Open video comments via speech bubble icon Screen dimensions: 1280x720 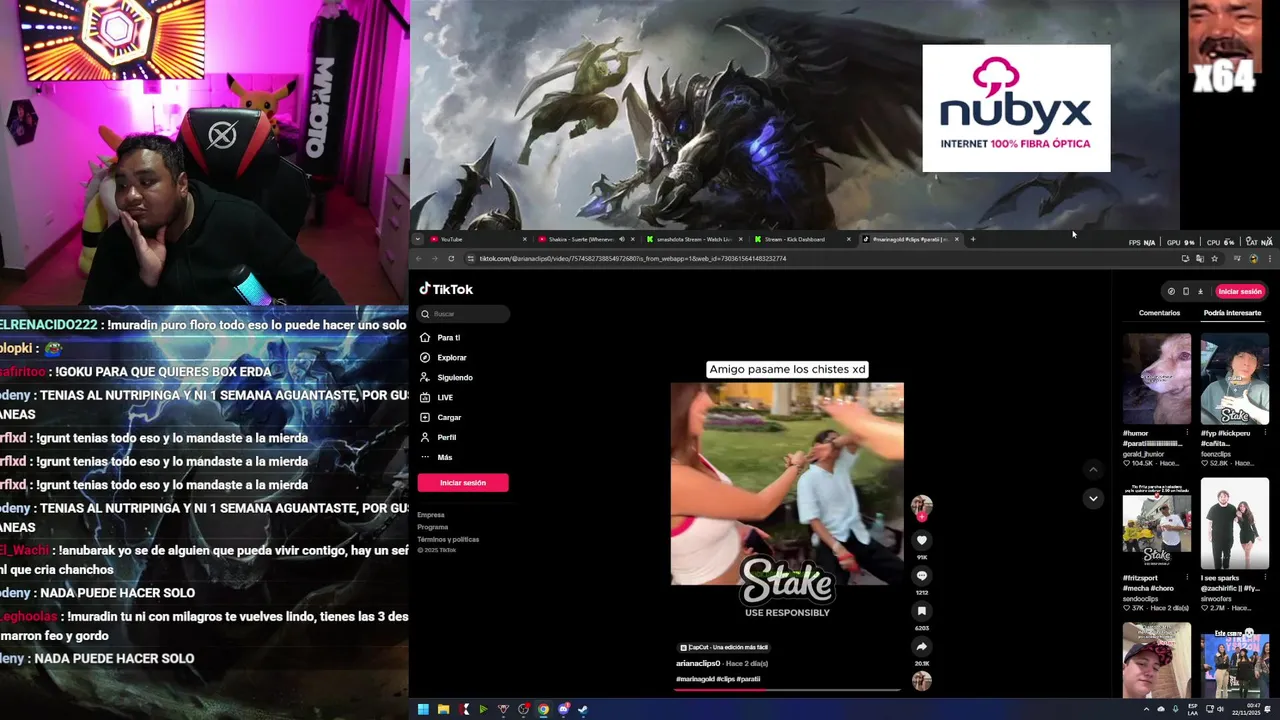click(x=922, y=576)
